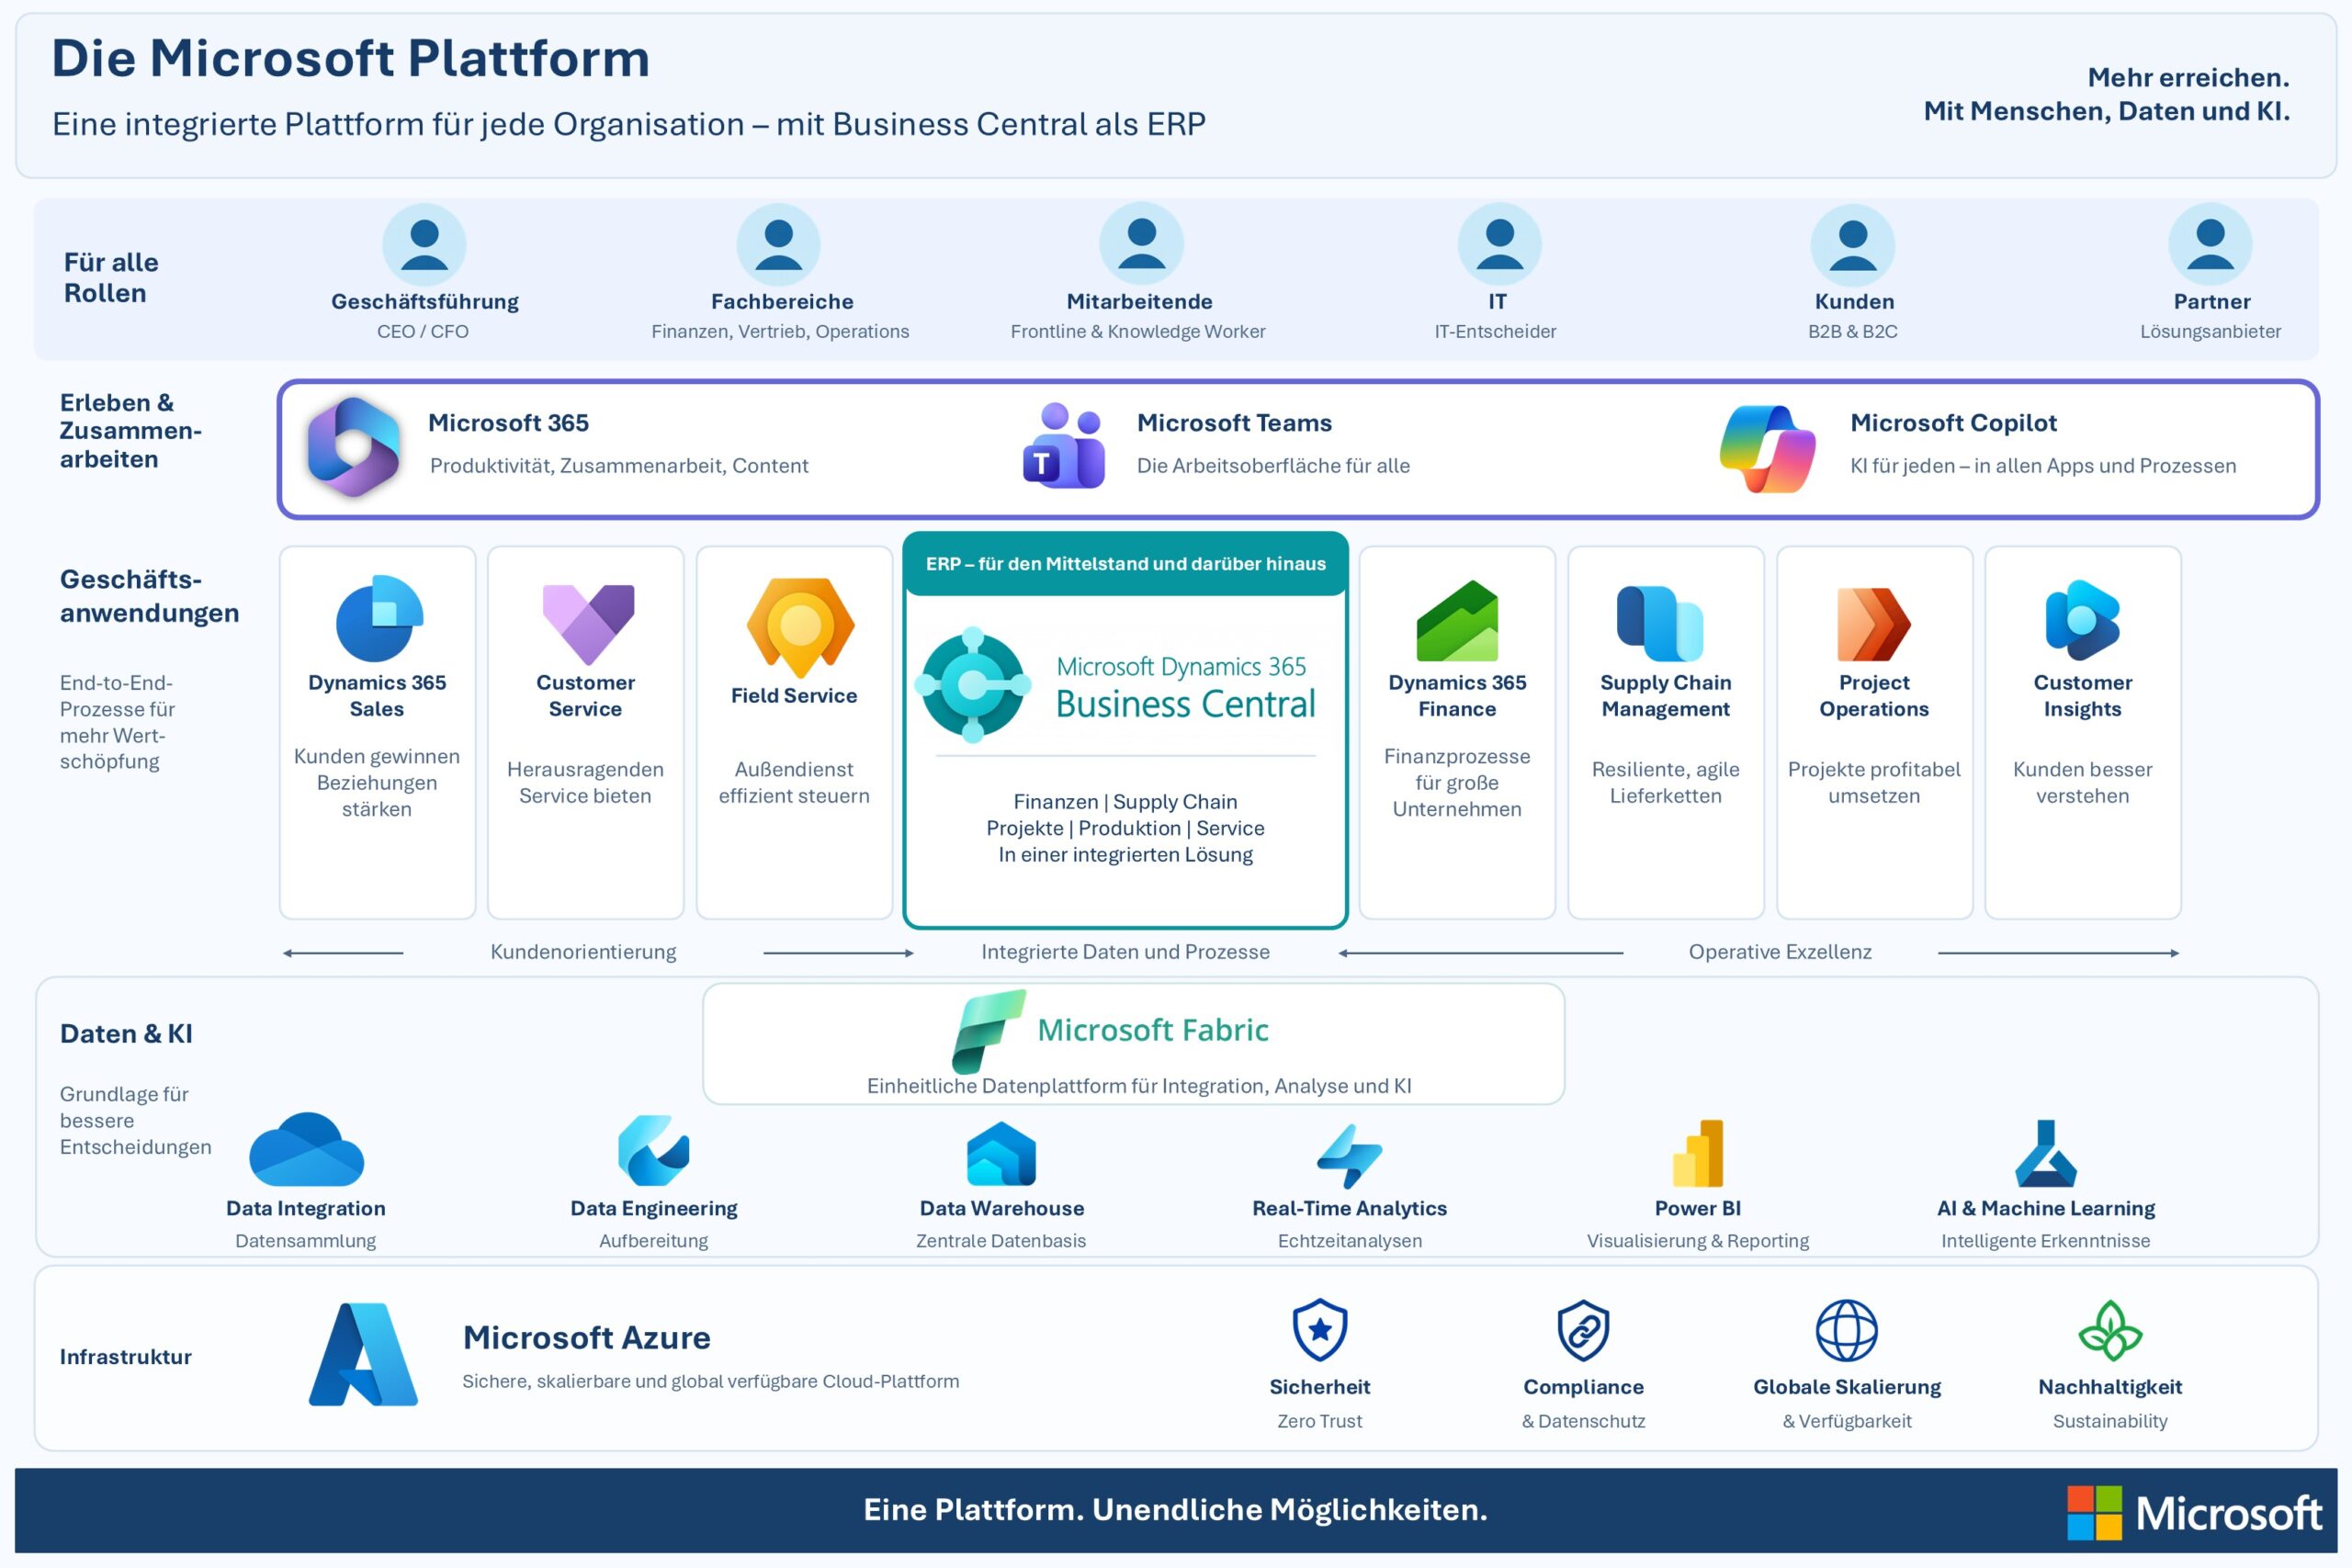Click 'Mehr erreichen.' slogan text
This screenshot has height=1568, width=2352.
(x=2188, y=77)
